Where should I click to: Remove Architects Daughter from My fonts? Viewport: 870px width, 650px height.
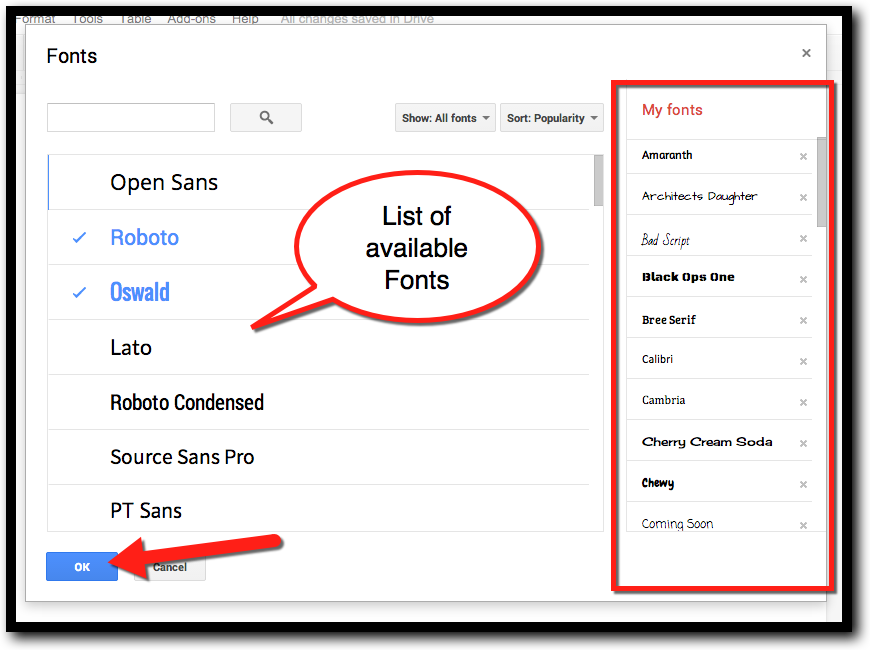pyautogui.click(x=803, y=198)
